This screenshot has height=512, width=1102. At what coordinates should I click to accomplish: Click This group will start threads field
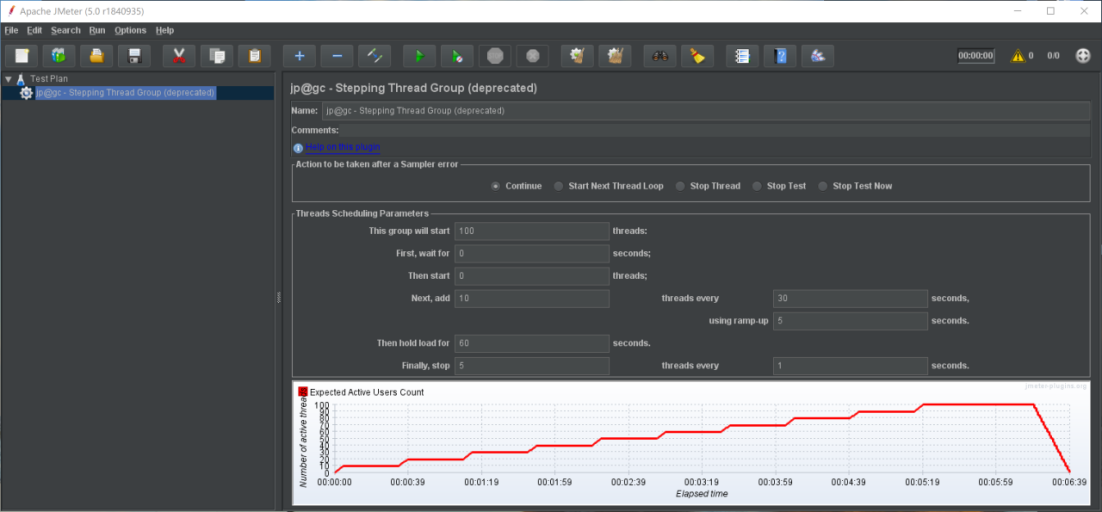[x=532, y=231]
